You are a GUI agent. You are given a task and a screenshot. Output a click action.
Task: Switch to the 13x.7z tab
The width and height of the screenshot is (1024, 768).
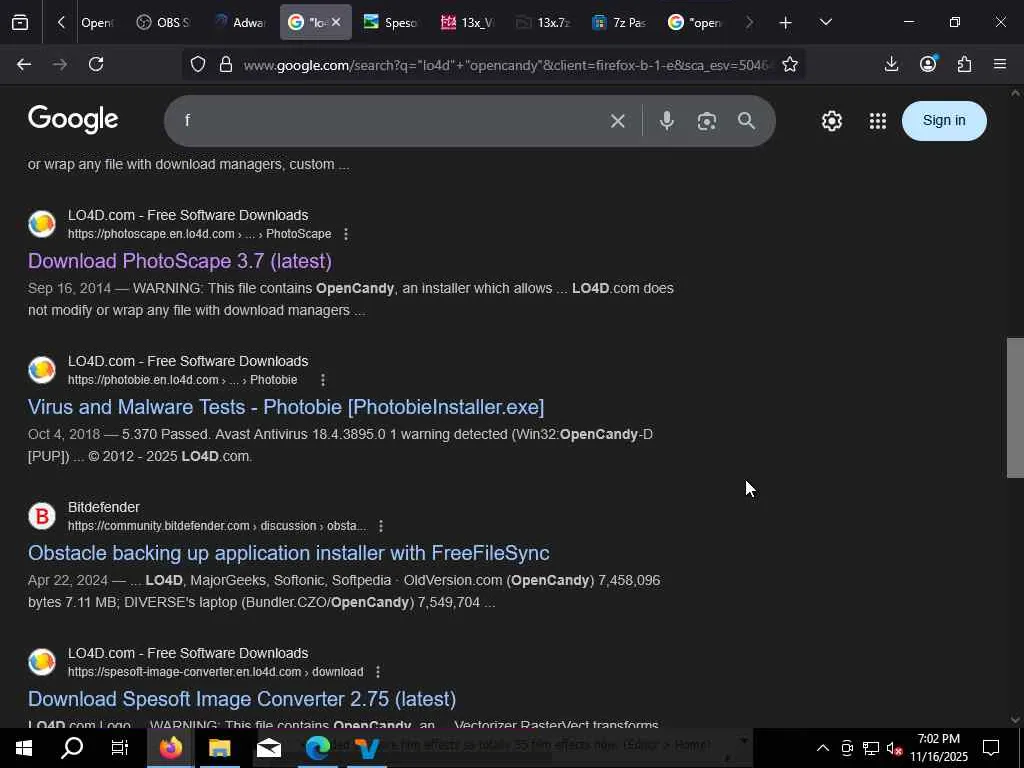coord(543,22)
